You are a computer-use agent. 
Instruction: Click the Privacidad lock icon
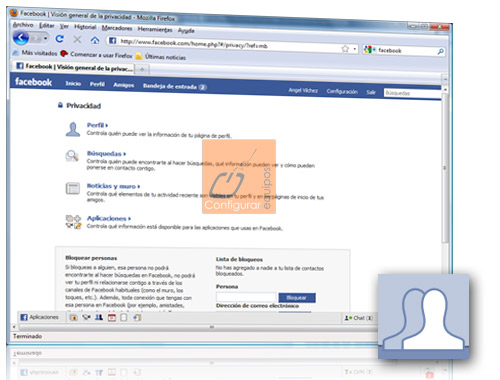tap(60, 105)
